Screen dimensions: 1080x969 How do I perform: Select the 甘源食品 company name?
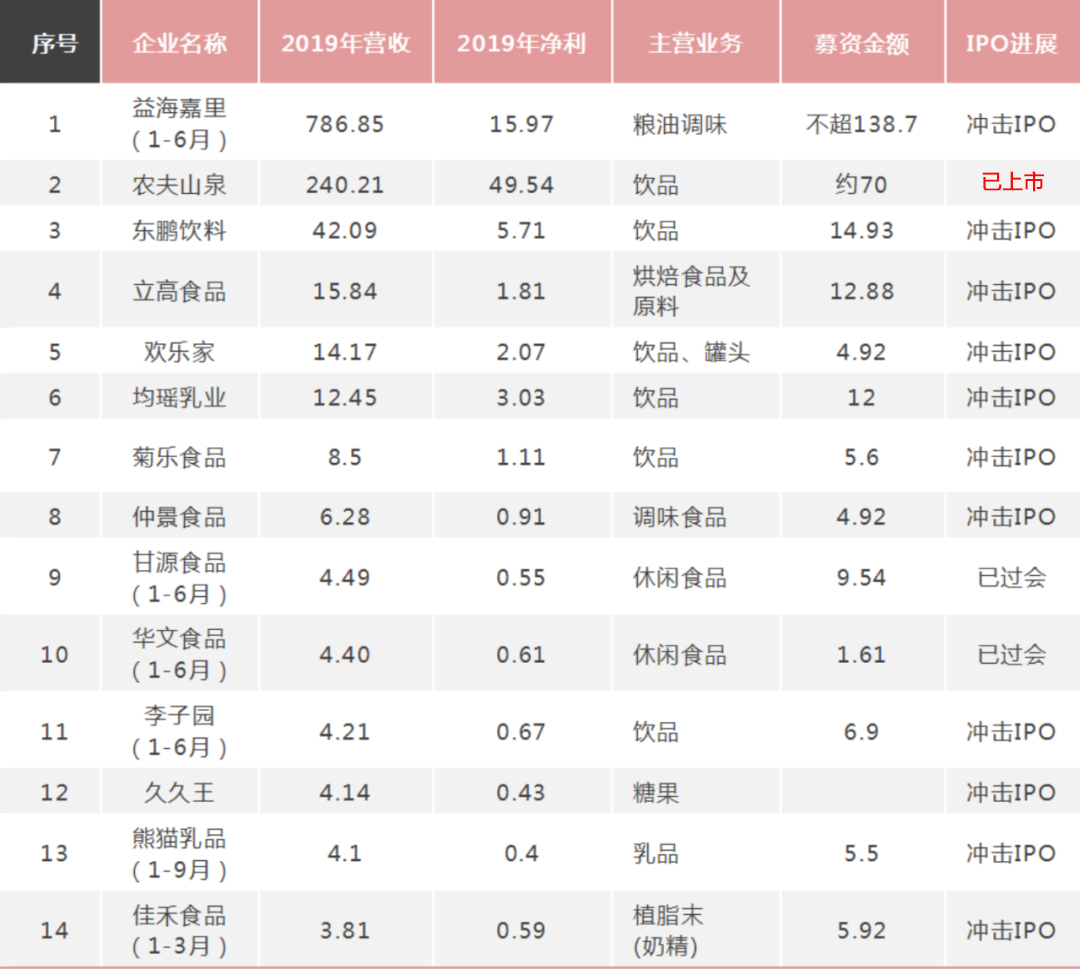coord(179,577)
